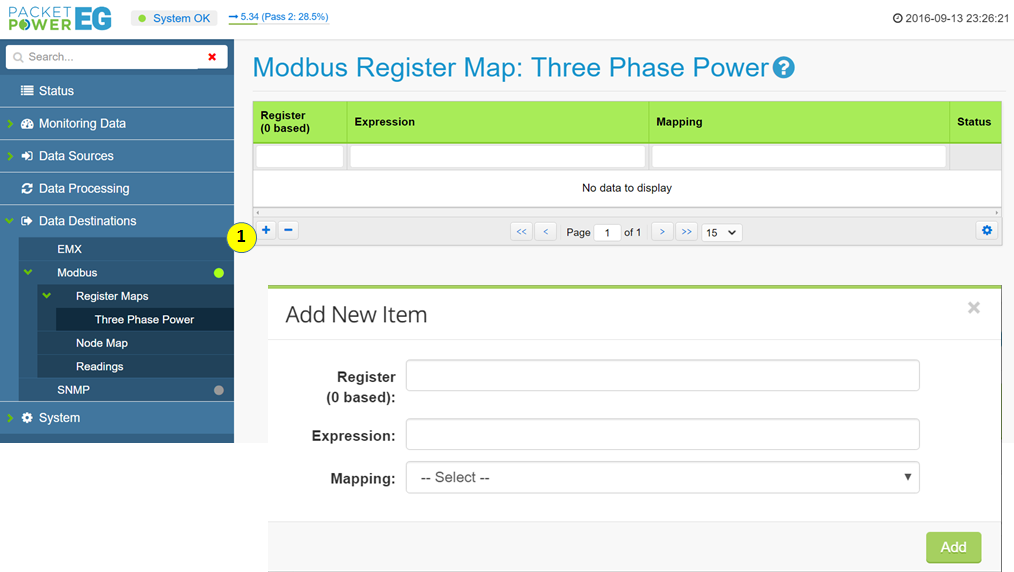This screenshot has height=572, width=1014.
Task: Open the Mapping select dropdown
Action: tap(662, 477)
